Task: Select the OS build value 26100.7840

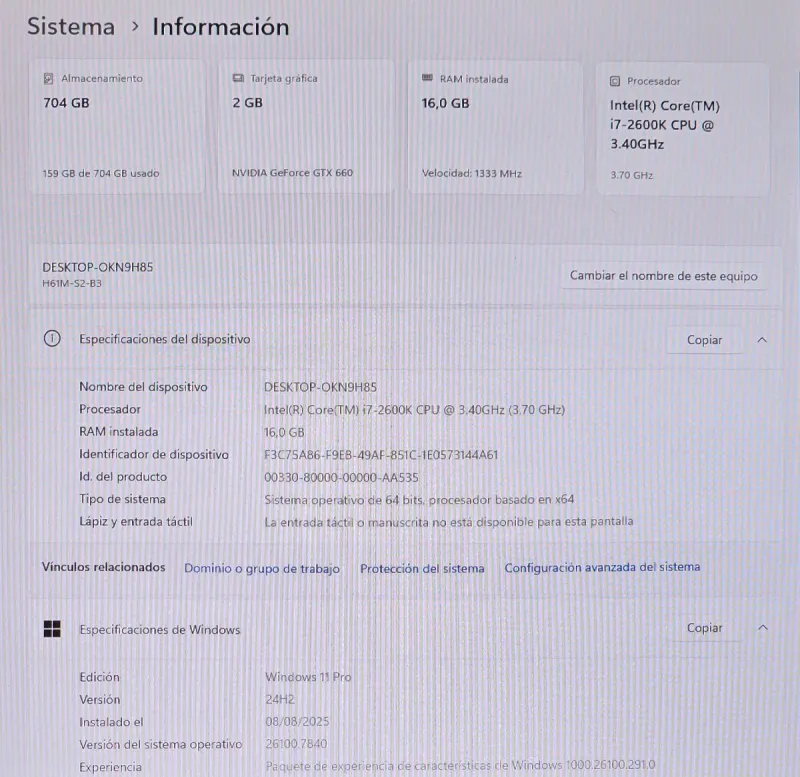Action: (296, 744)
